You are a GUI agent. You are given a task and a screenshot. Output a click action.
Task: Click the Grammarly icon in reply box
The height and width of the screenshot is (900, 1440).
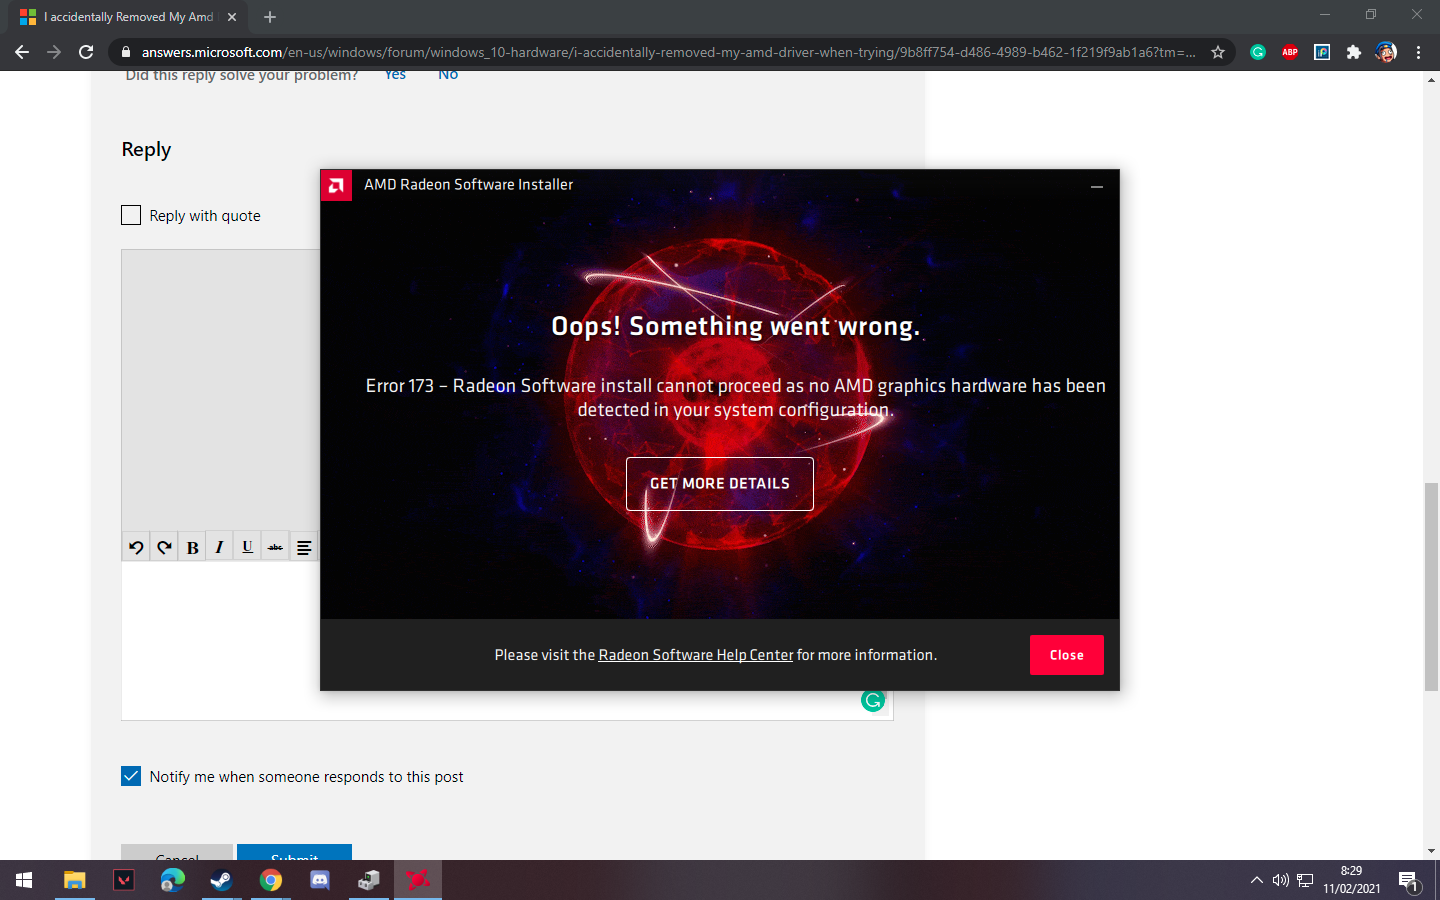(873, 701)
